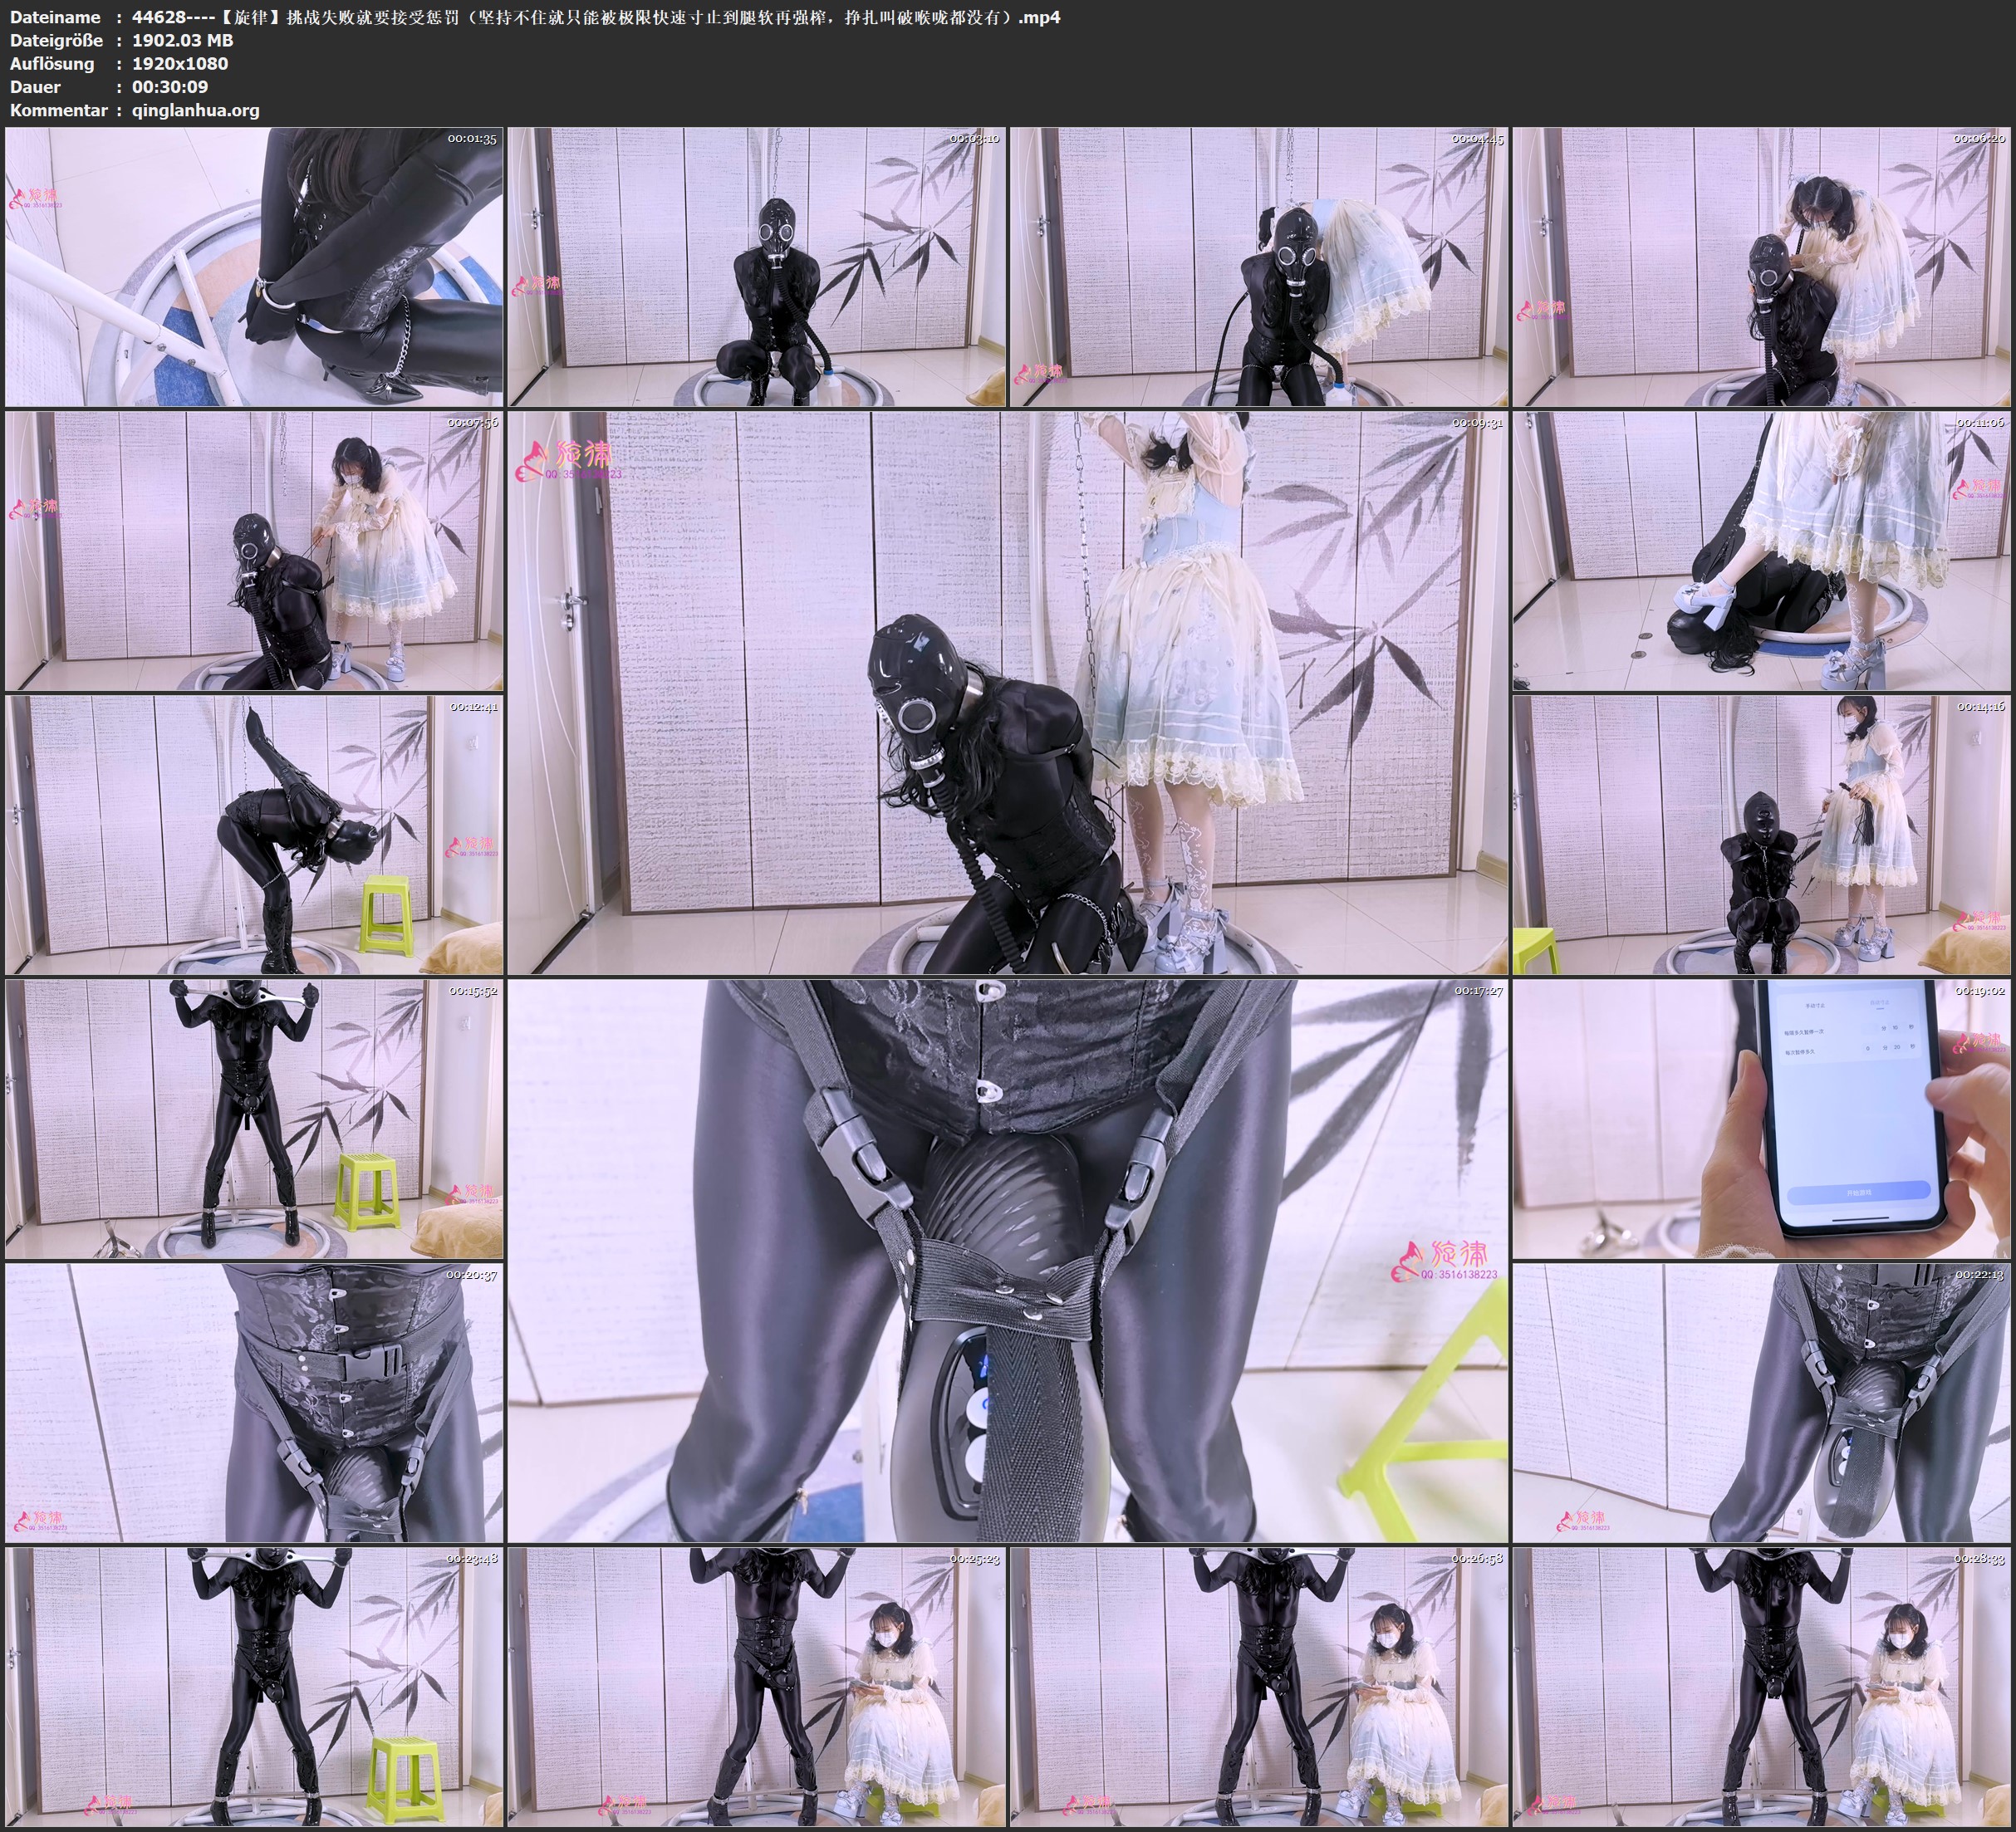The image size is (2016, 1832).
Task: Select the frame marked 00:03:10
Action: [x=756, y=267]
